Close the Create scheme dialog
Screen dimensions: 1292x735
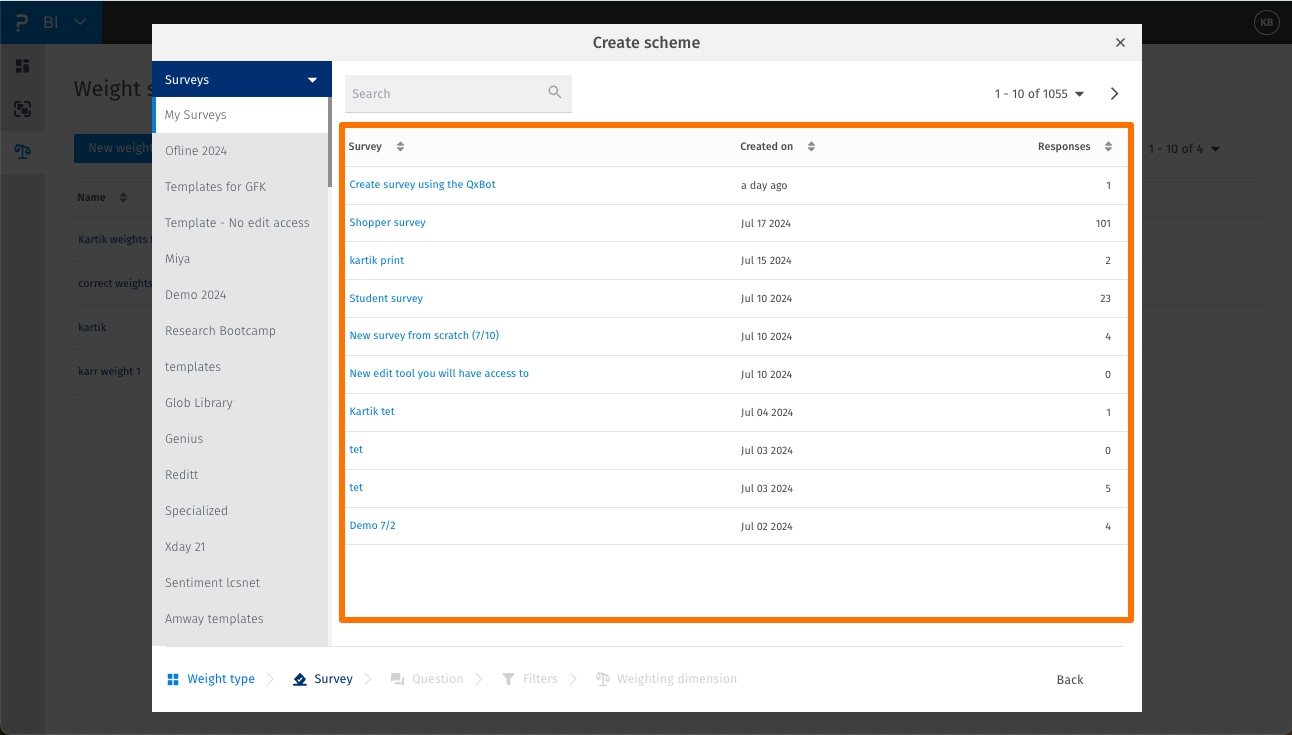tap(1120, 43)
